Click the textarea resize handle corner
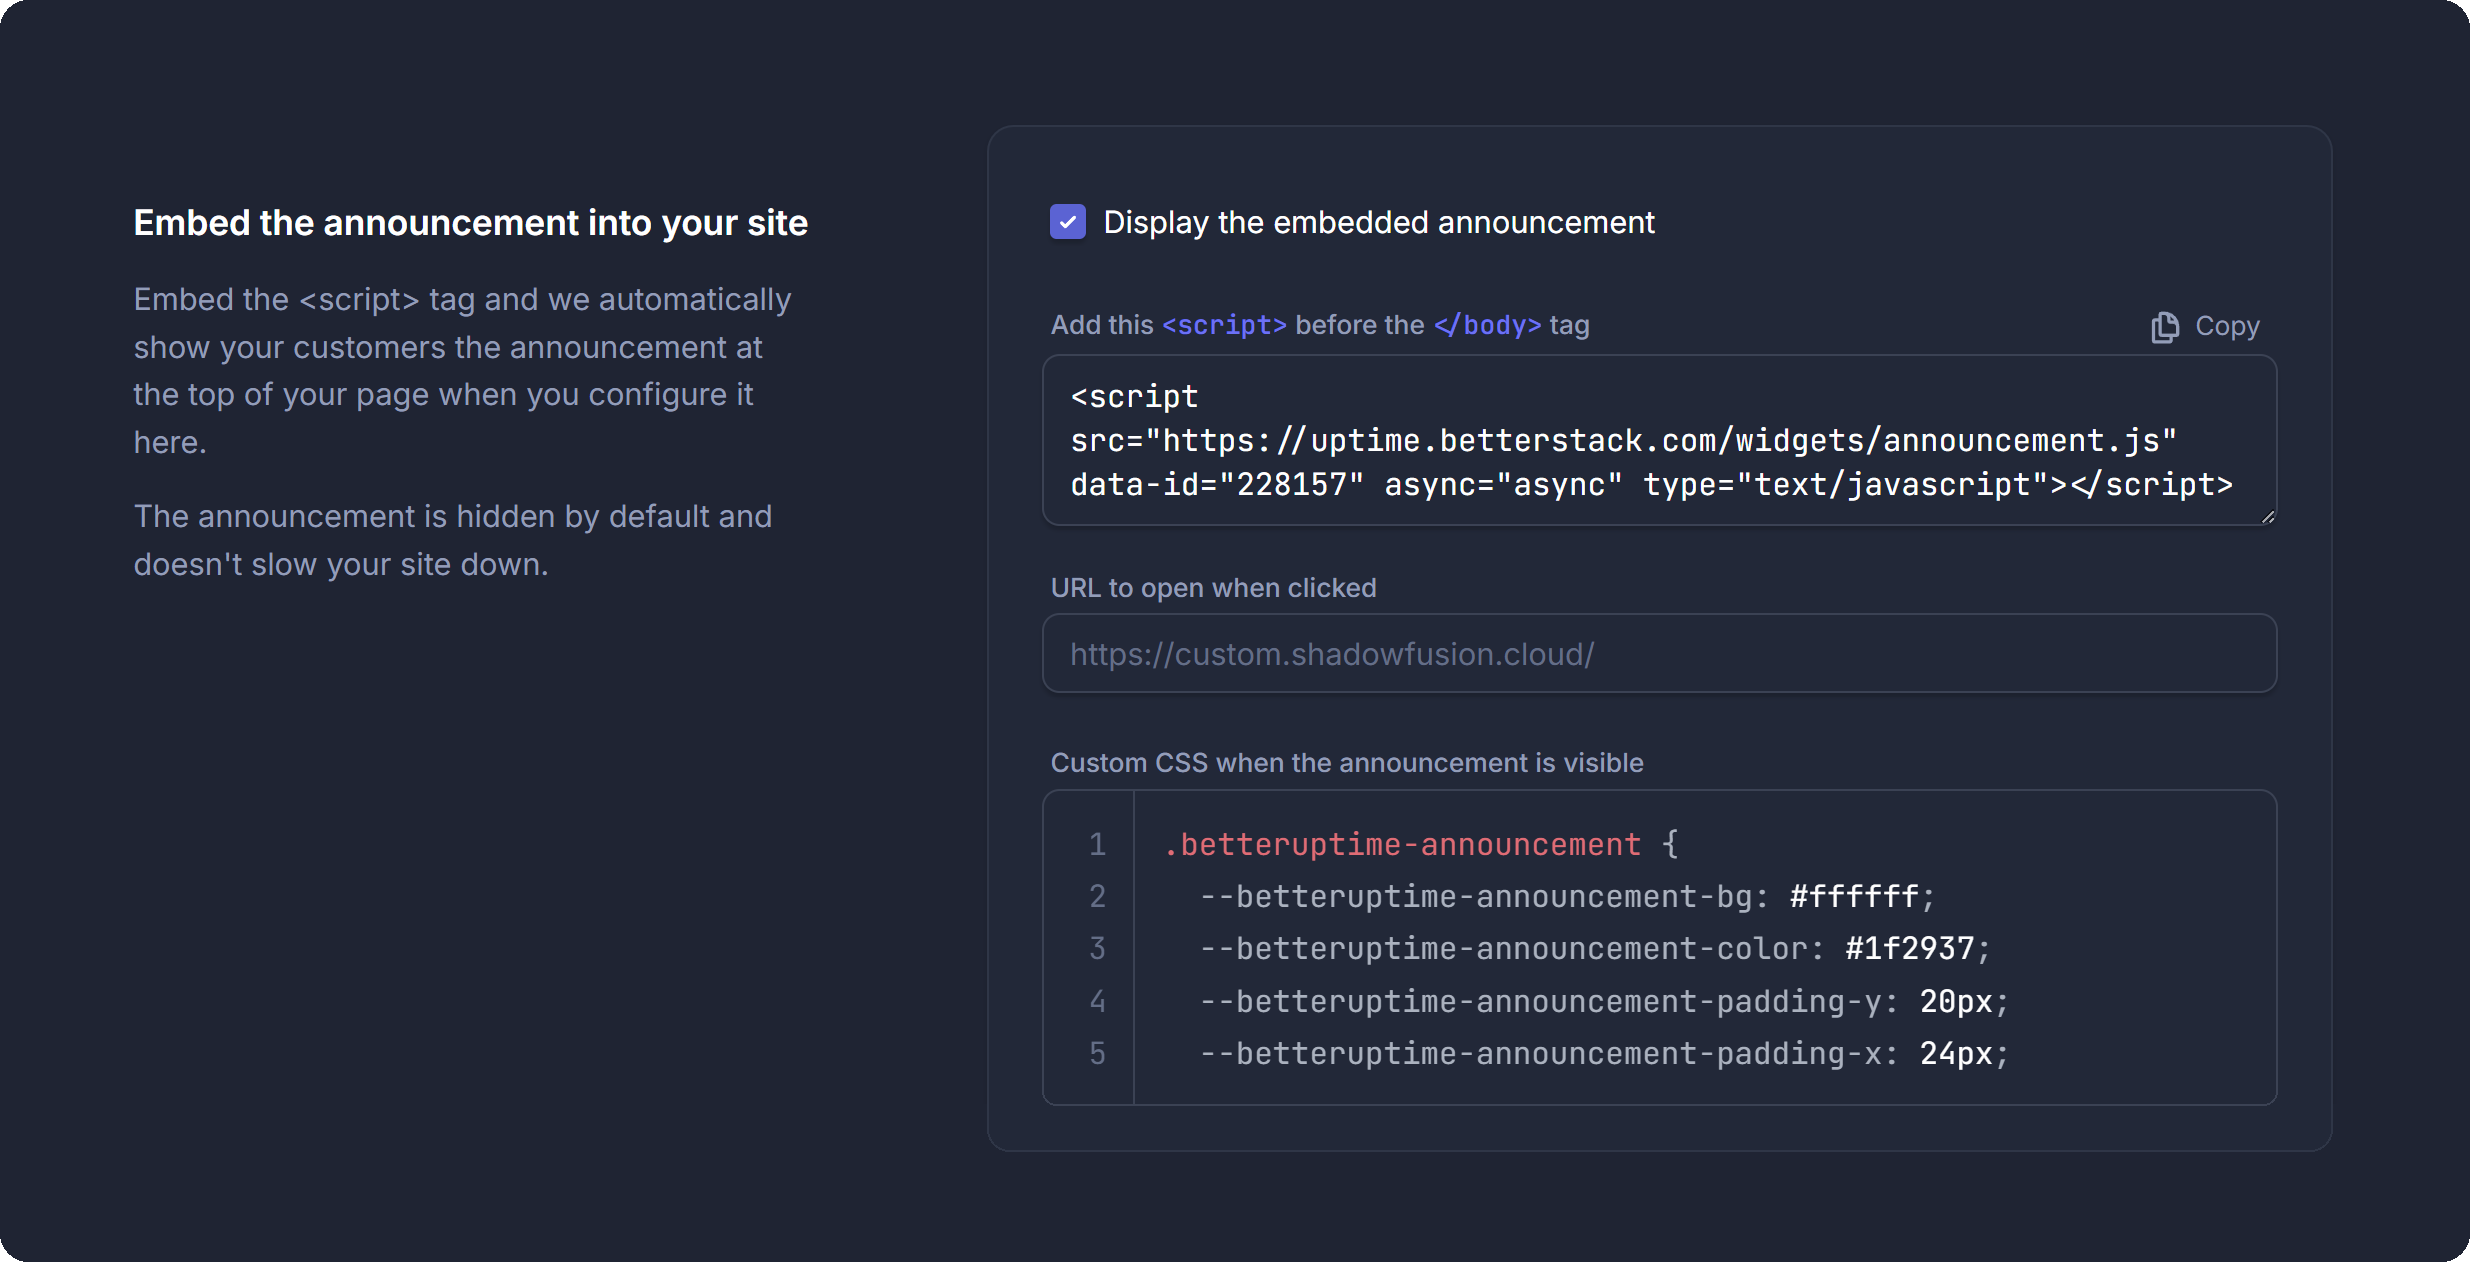This screenshot has width=2470, height=1262. [x=2267, y=516]
